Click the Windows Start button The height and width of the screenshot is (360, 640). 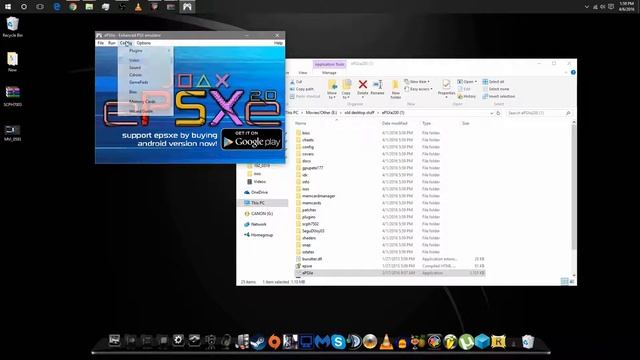pyautogui.click(x=8, y=7)
